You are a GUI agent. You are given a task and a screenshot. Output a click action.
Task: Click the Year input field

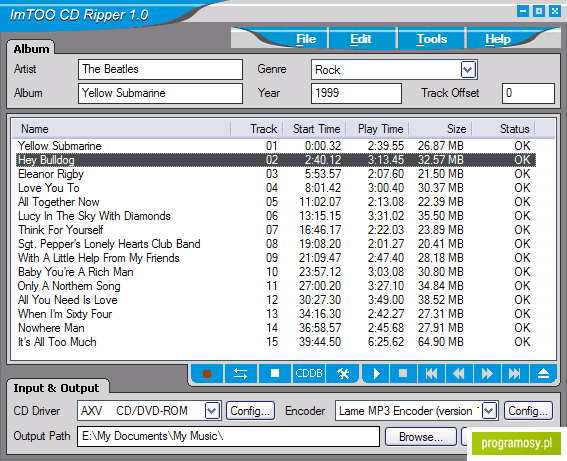coord(356,93)
